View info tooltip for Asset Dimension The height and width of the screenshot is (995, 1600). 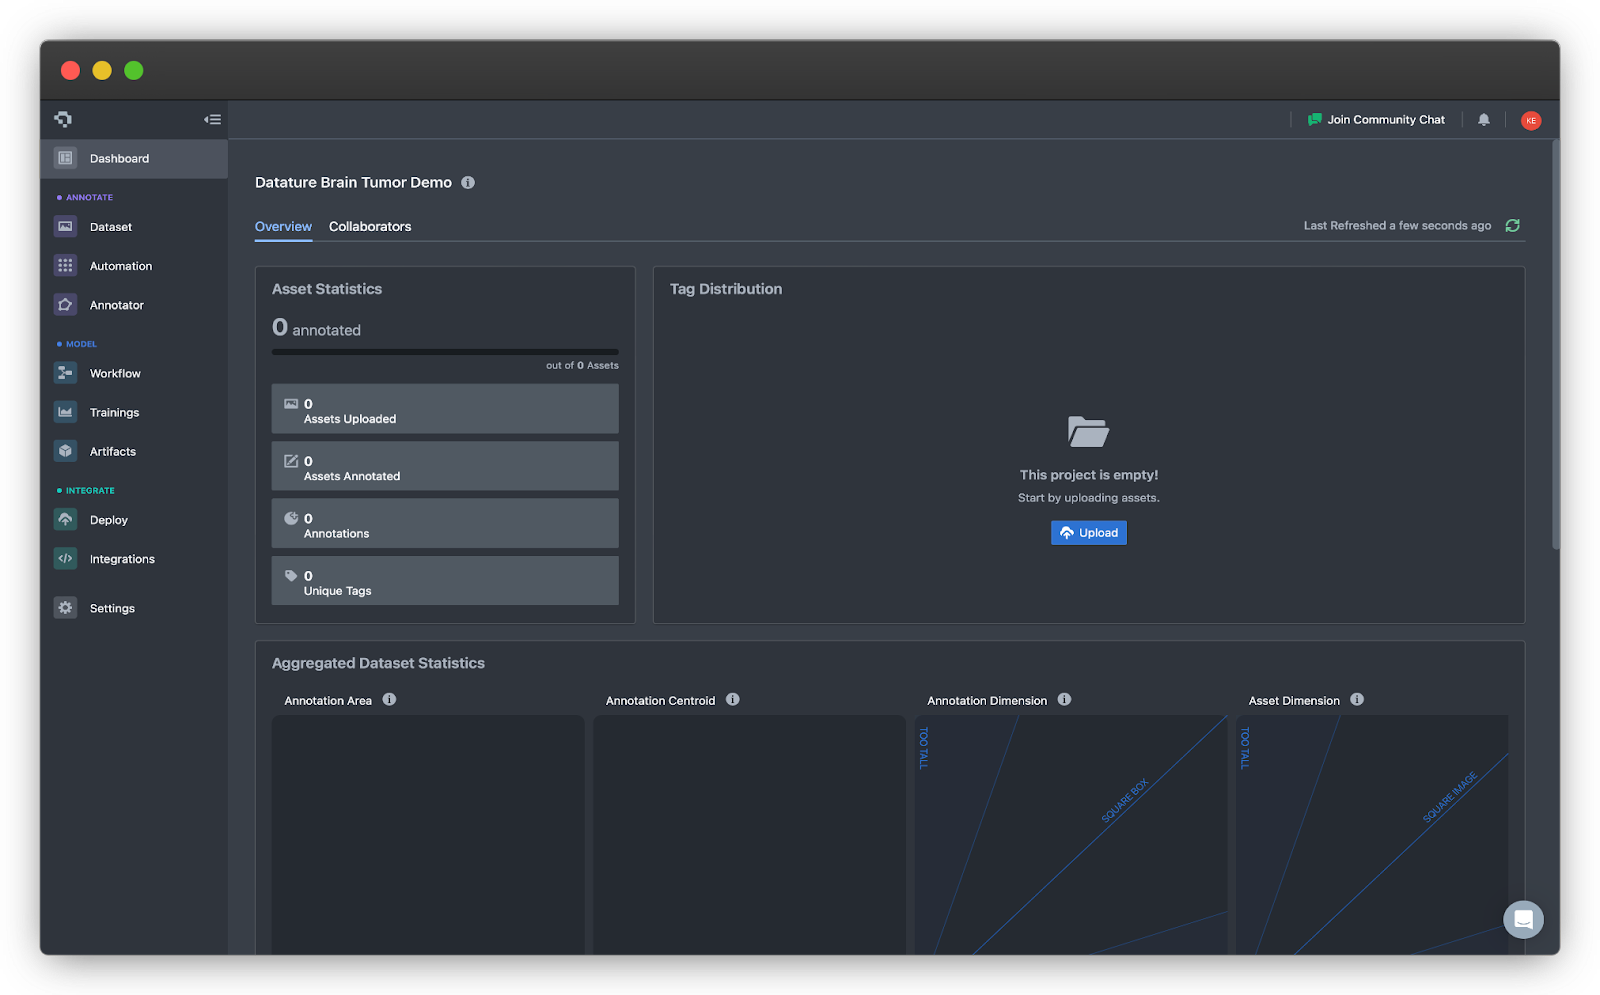tap(1357, 699)
